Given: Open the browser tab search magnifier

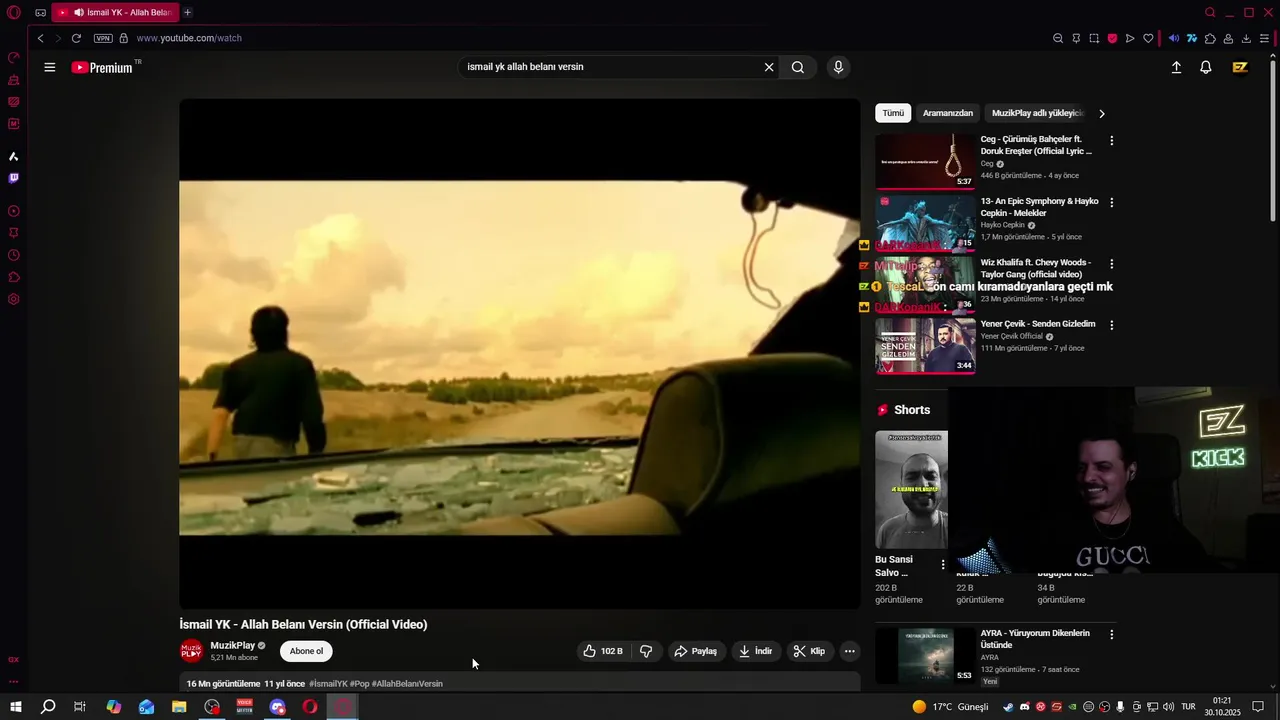Looking at the screenshot, I should coord(1210,12).
